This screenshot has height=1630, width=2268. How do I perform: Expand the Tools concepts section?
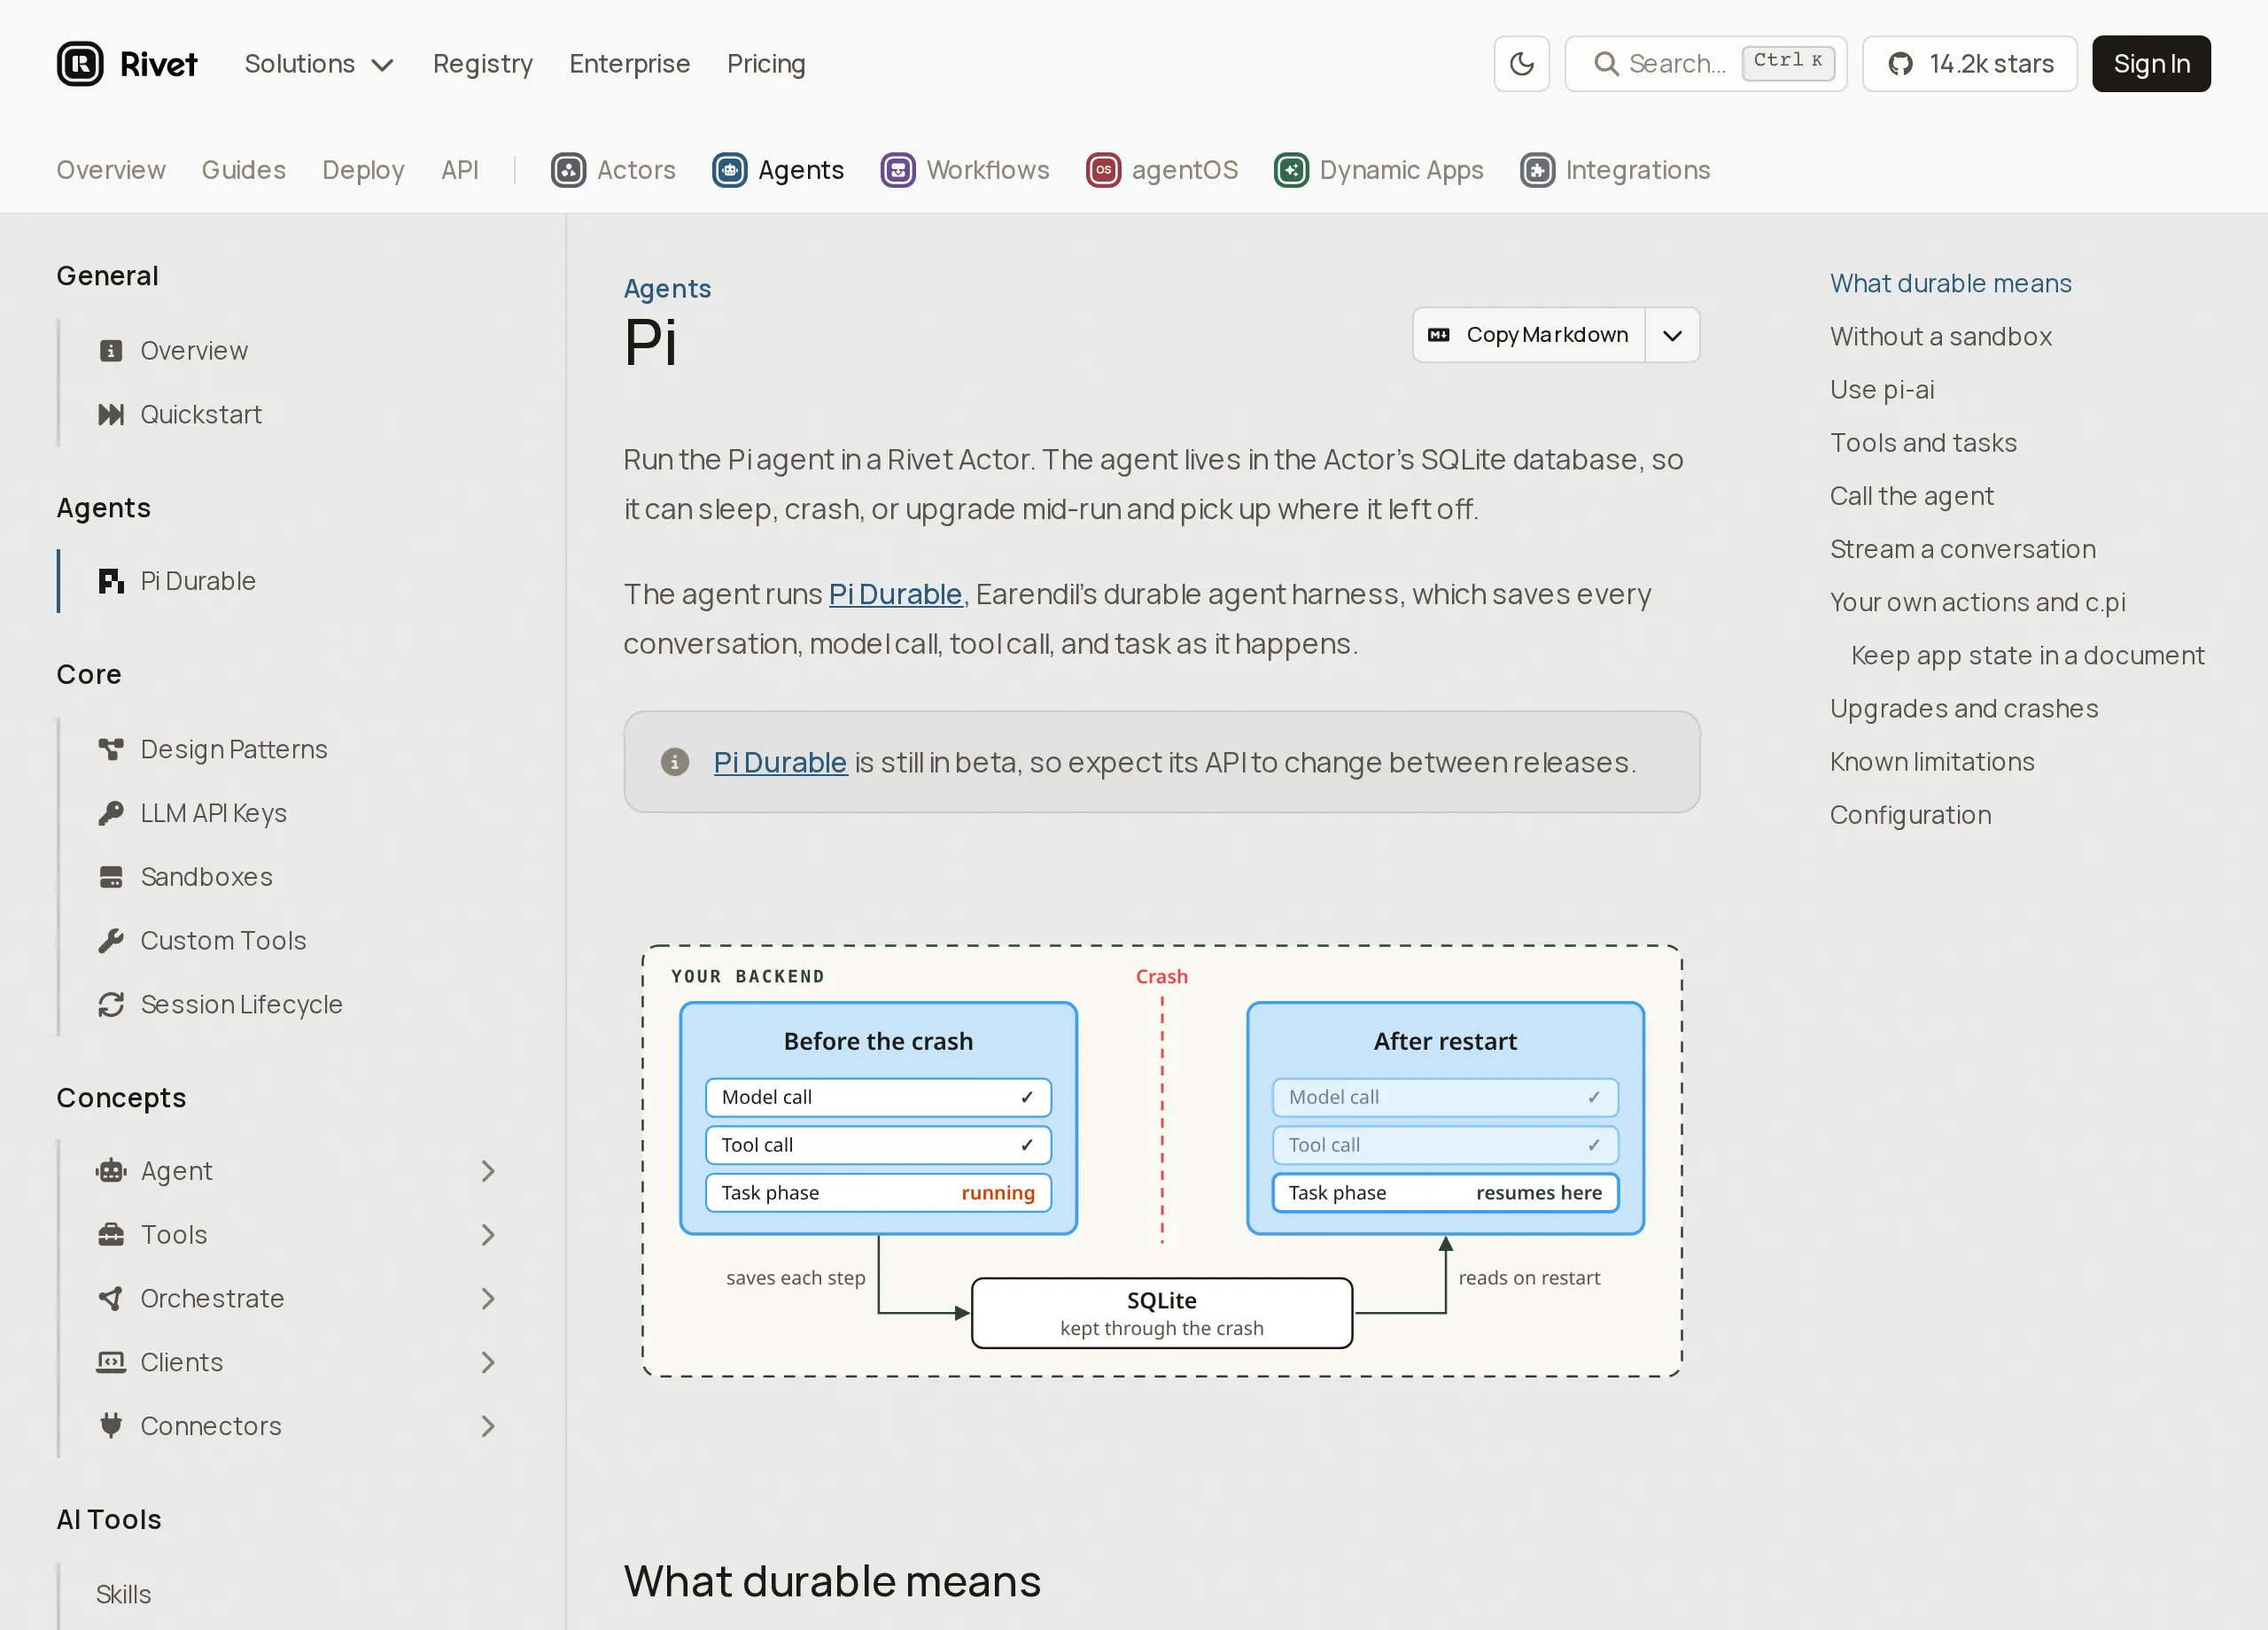coord(488,1235)
